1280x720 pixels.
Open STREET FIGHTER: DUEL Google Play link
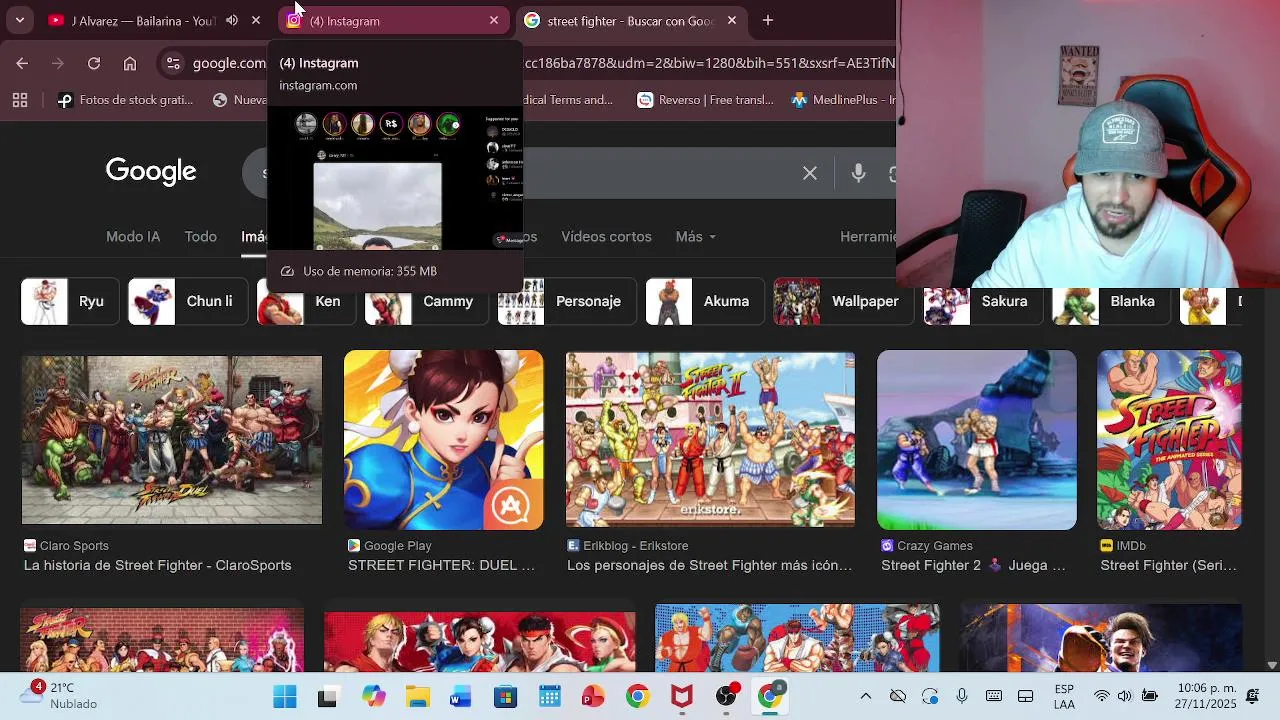pyautogui.click(x=441, y=565)
